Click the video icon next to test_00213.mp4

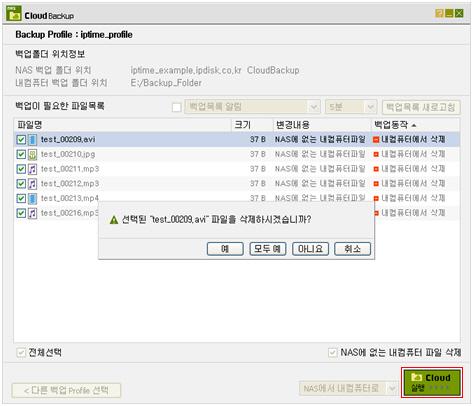(x=32, y=199)
